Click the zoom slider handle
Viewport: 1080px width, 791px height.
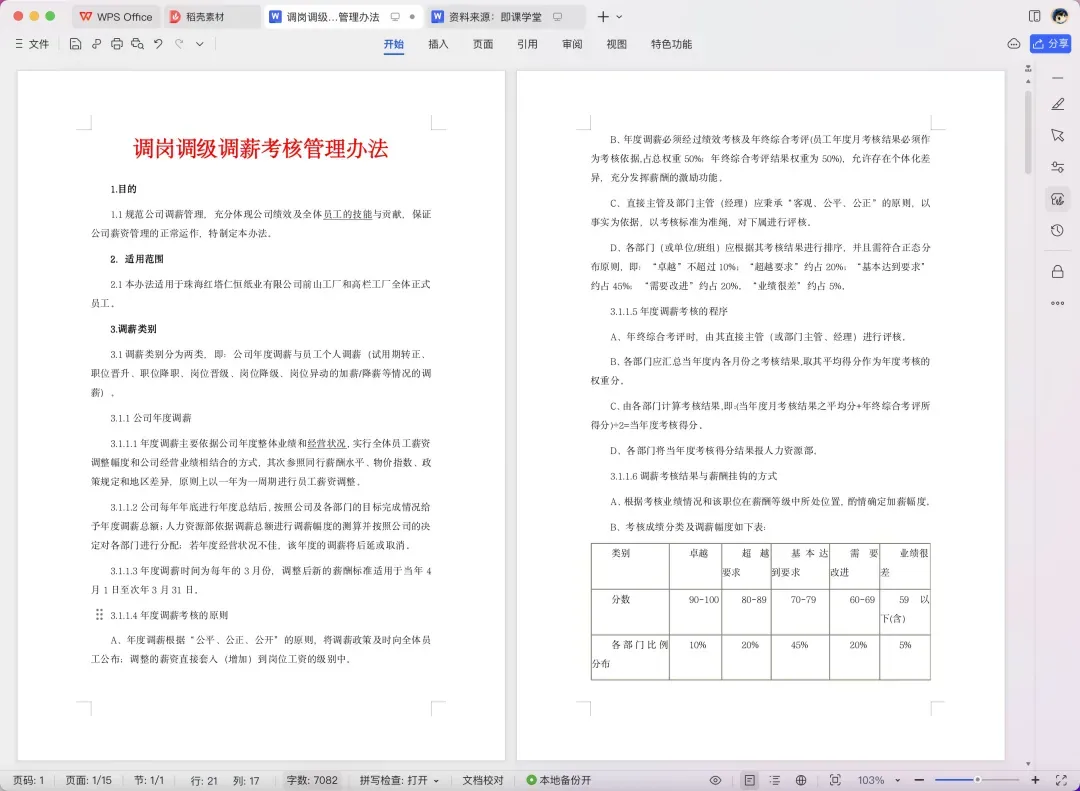(x=977, y=780)
